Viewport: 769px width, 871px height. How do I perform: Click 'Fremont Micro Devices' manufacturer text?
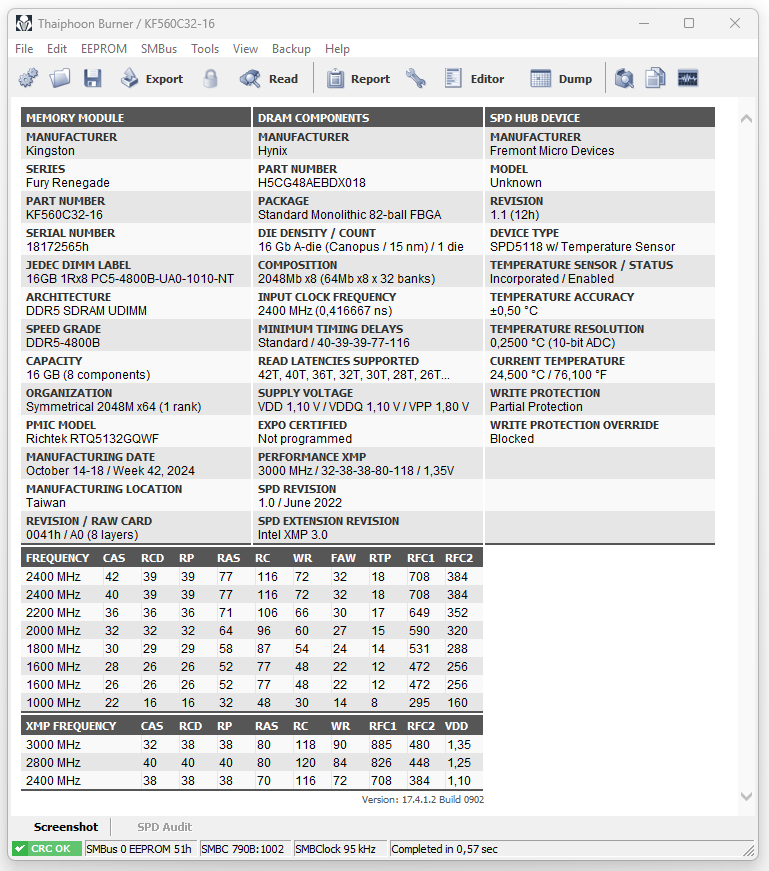click(x=552, y=151)
